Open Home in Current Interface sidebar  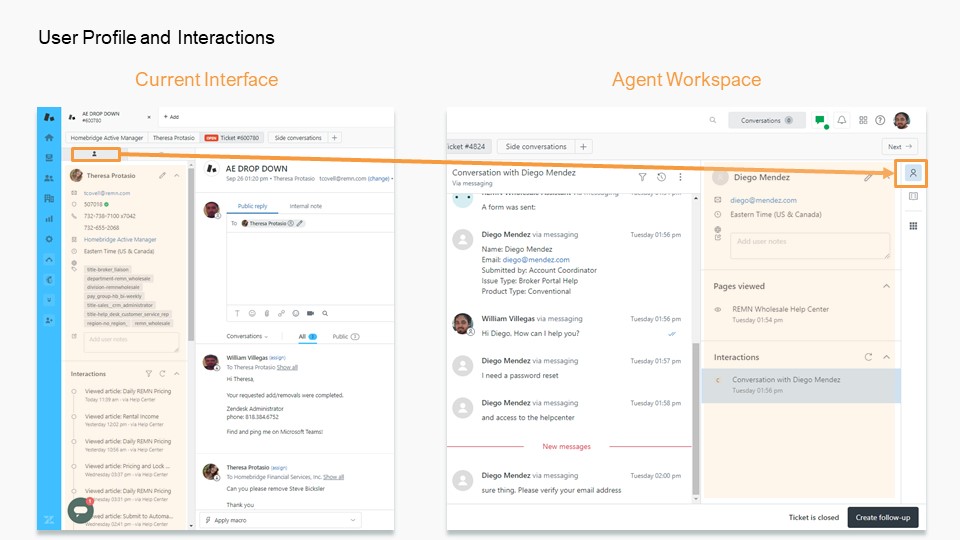click(49, 138)
